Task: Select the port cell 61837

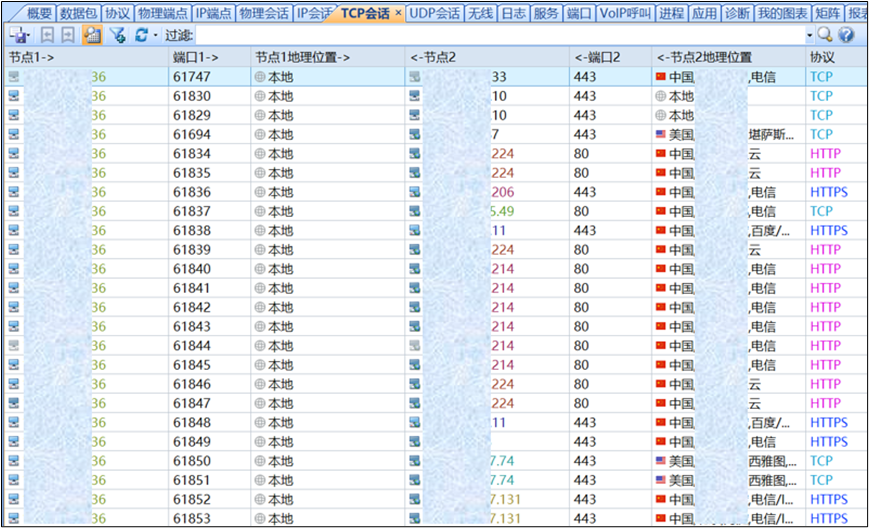Action: click(209, 211)
